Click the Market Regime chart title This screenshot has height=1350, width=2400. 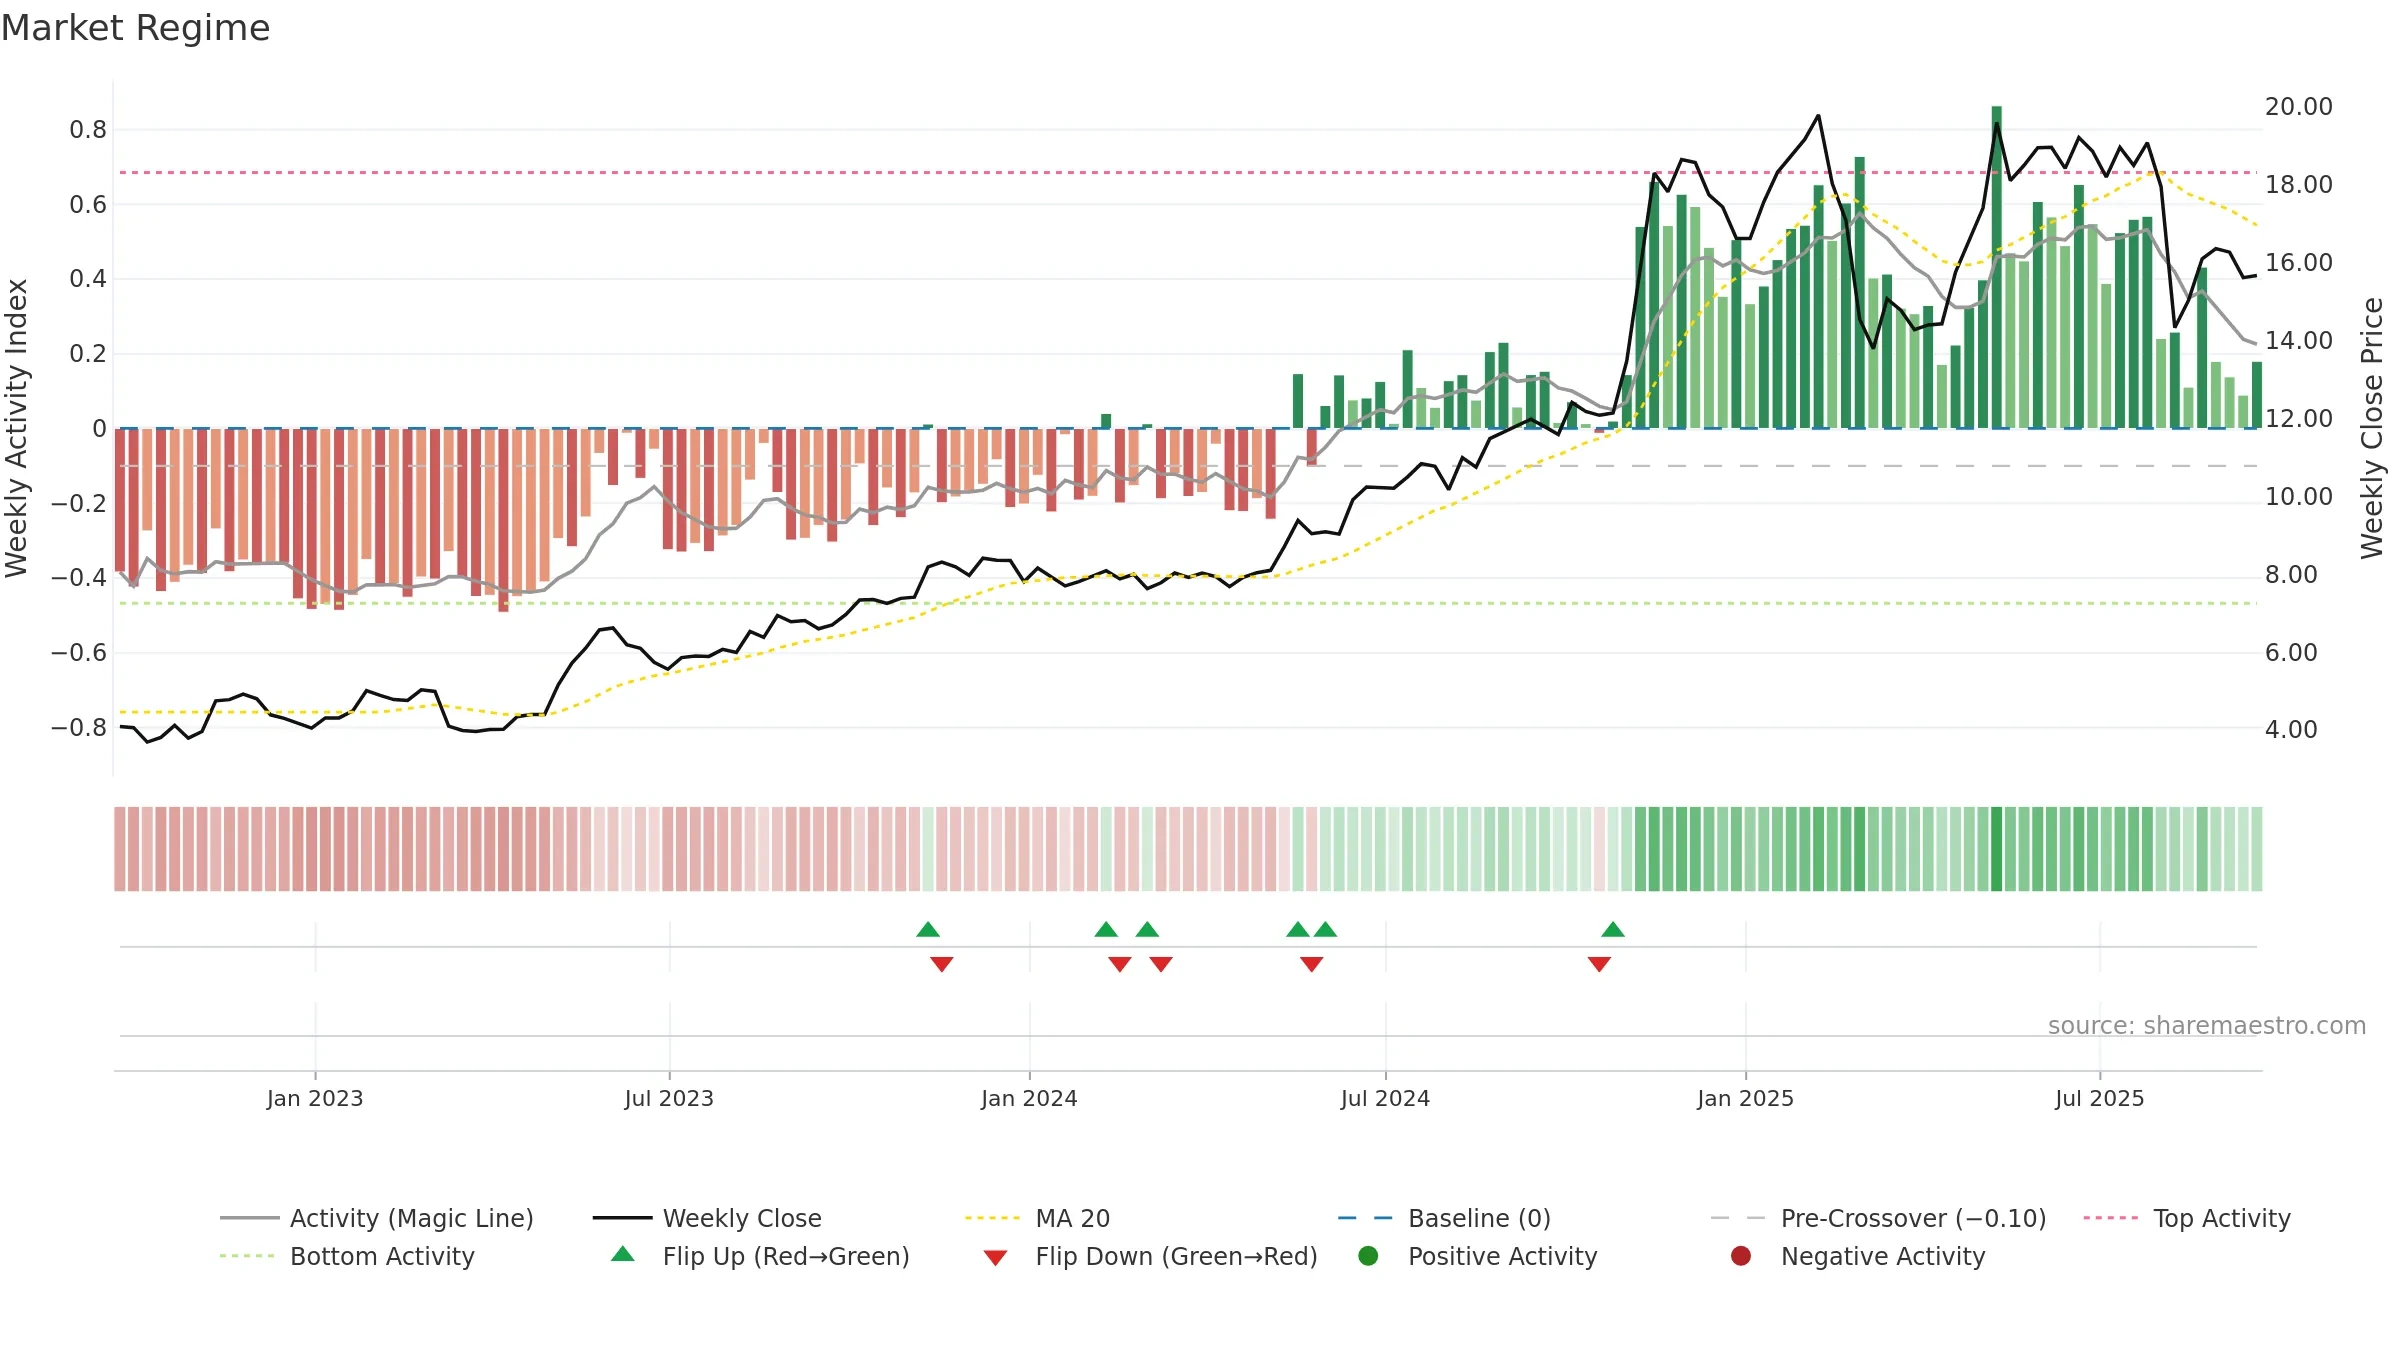tap(135, 28)
